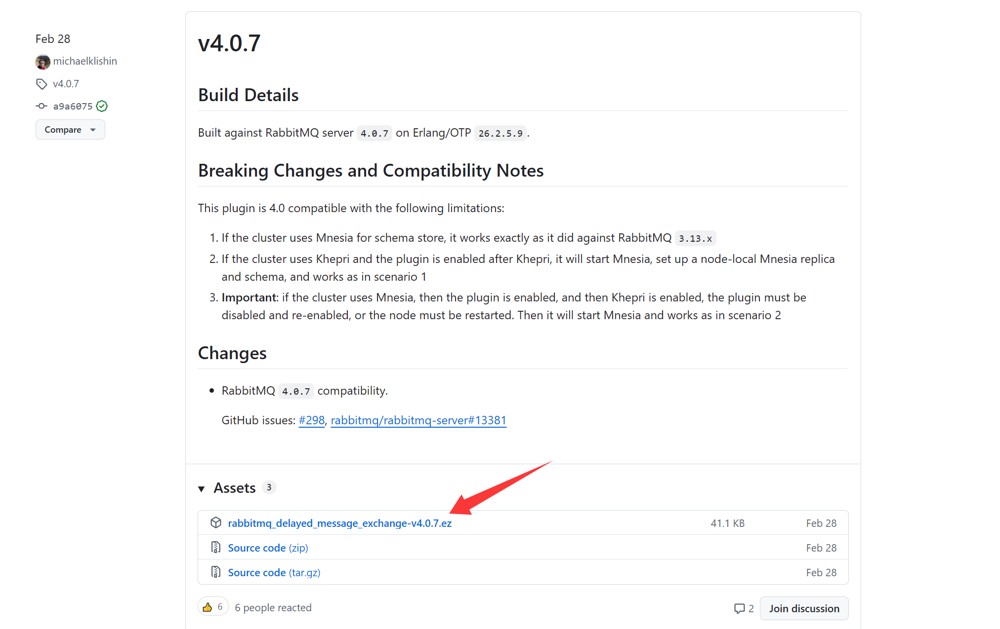Download Source code (zip)
The width and height of the screenshot is (1000, 629).
pos(268,548)
